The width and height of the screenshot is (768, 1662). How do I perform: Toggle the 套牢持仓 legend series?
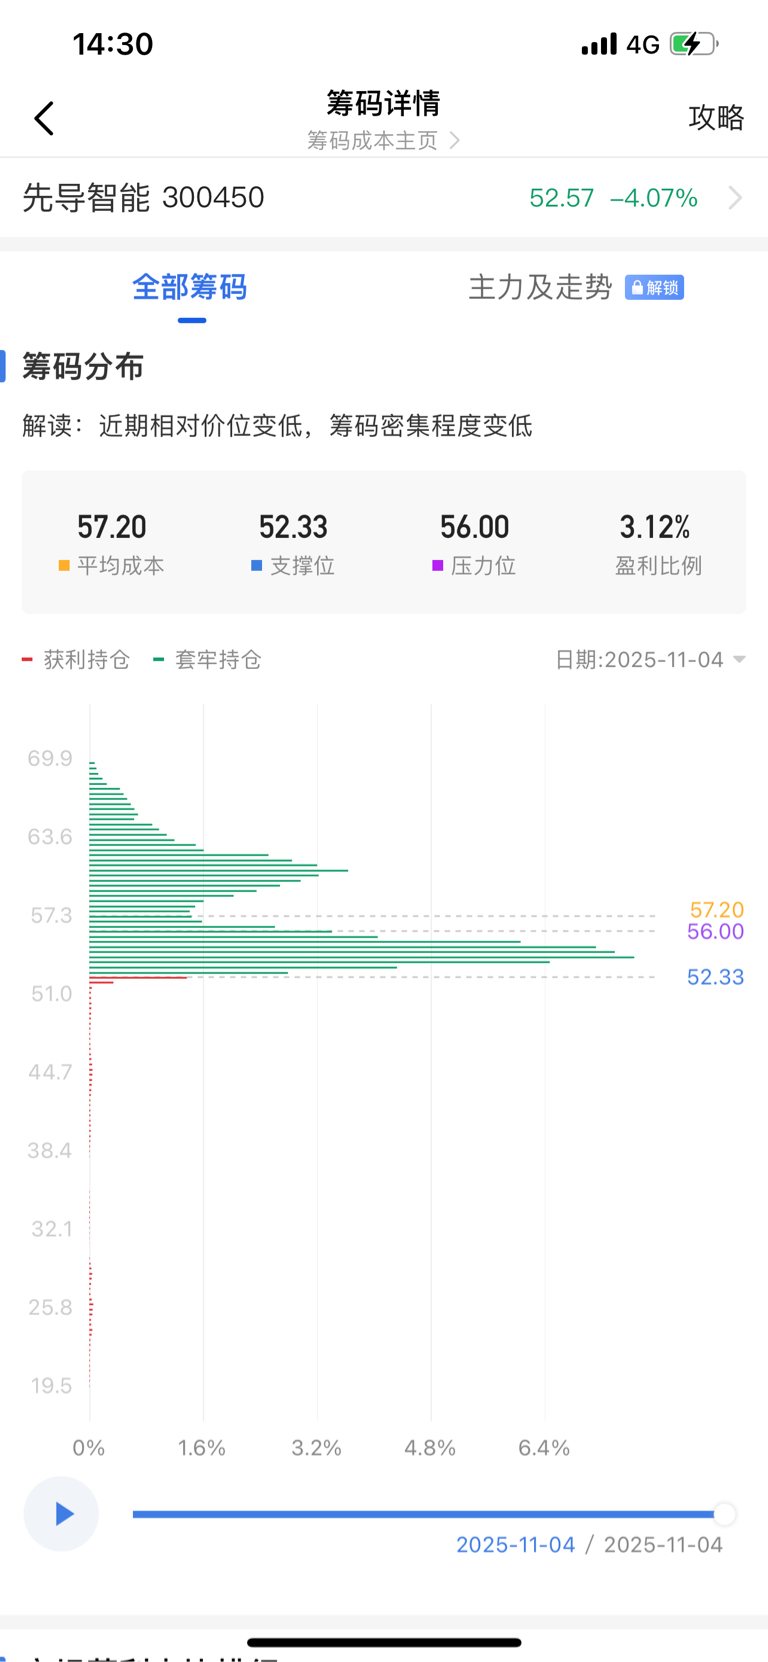[x=207, y=660]
